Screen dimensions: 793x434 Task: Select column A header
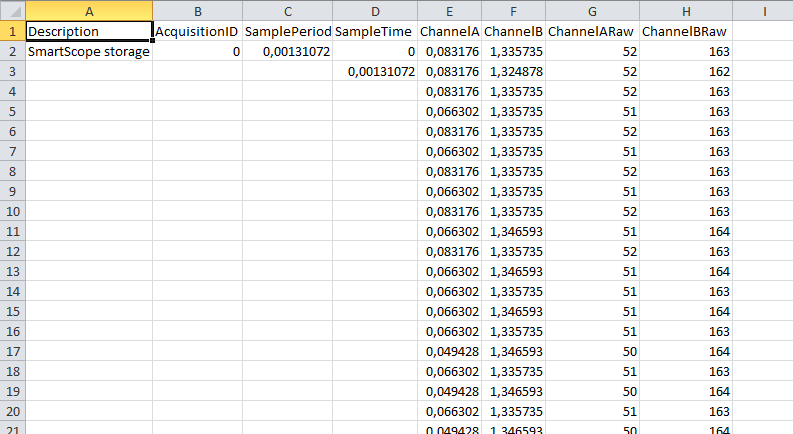coord(89,10)
